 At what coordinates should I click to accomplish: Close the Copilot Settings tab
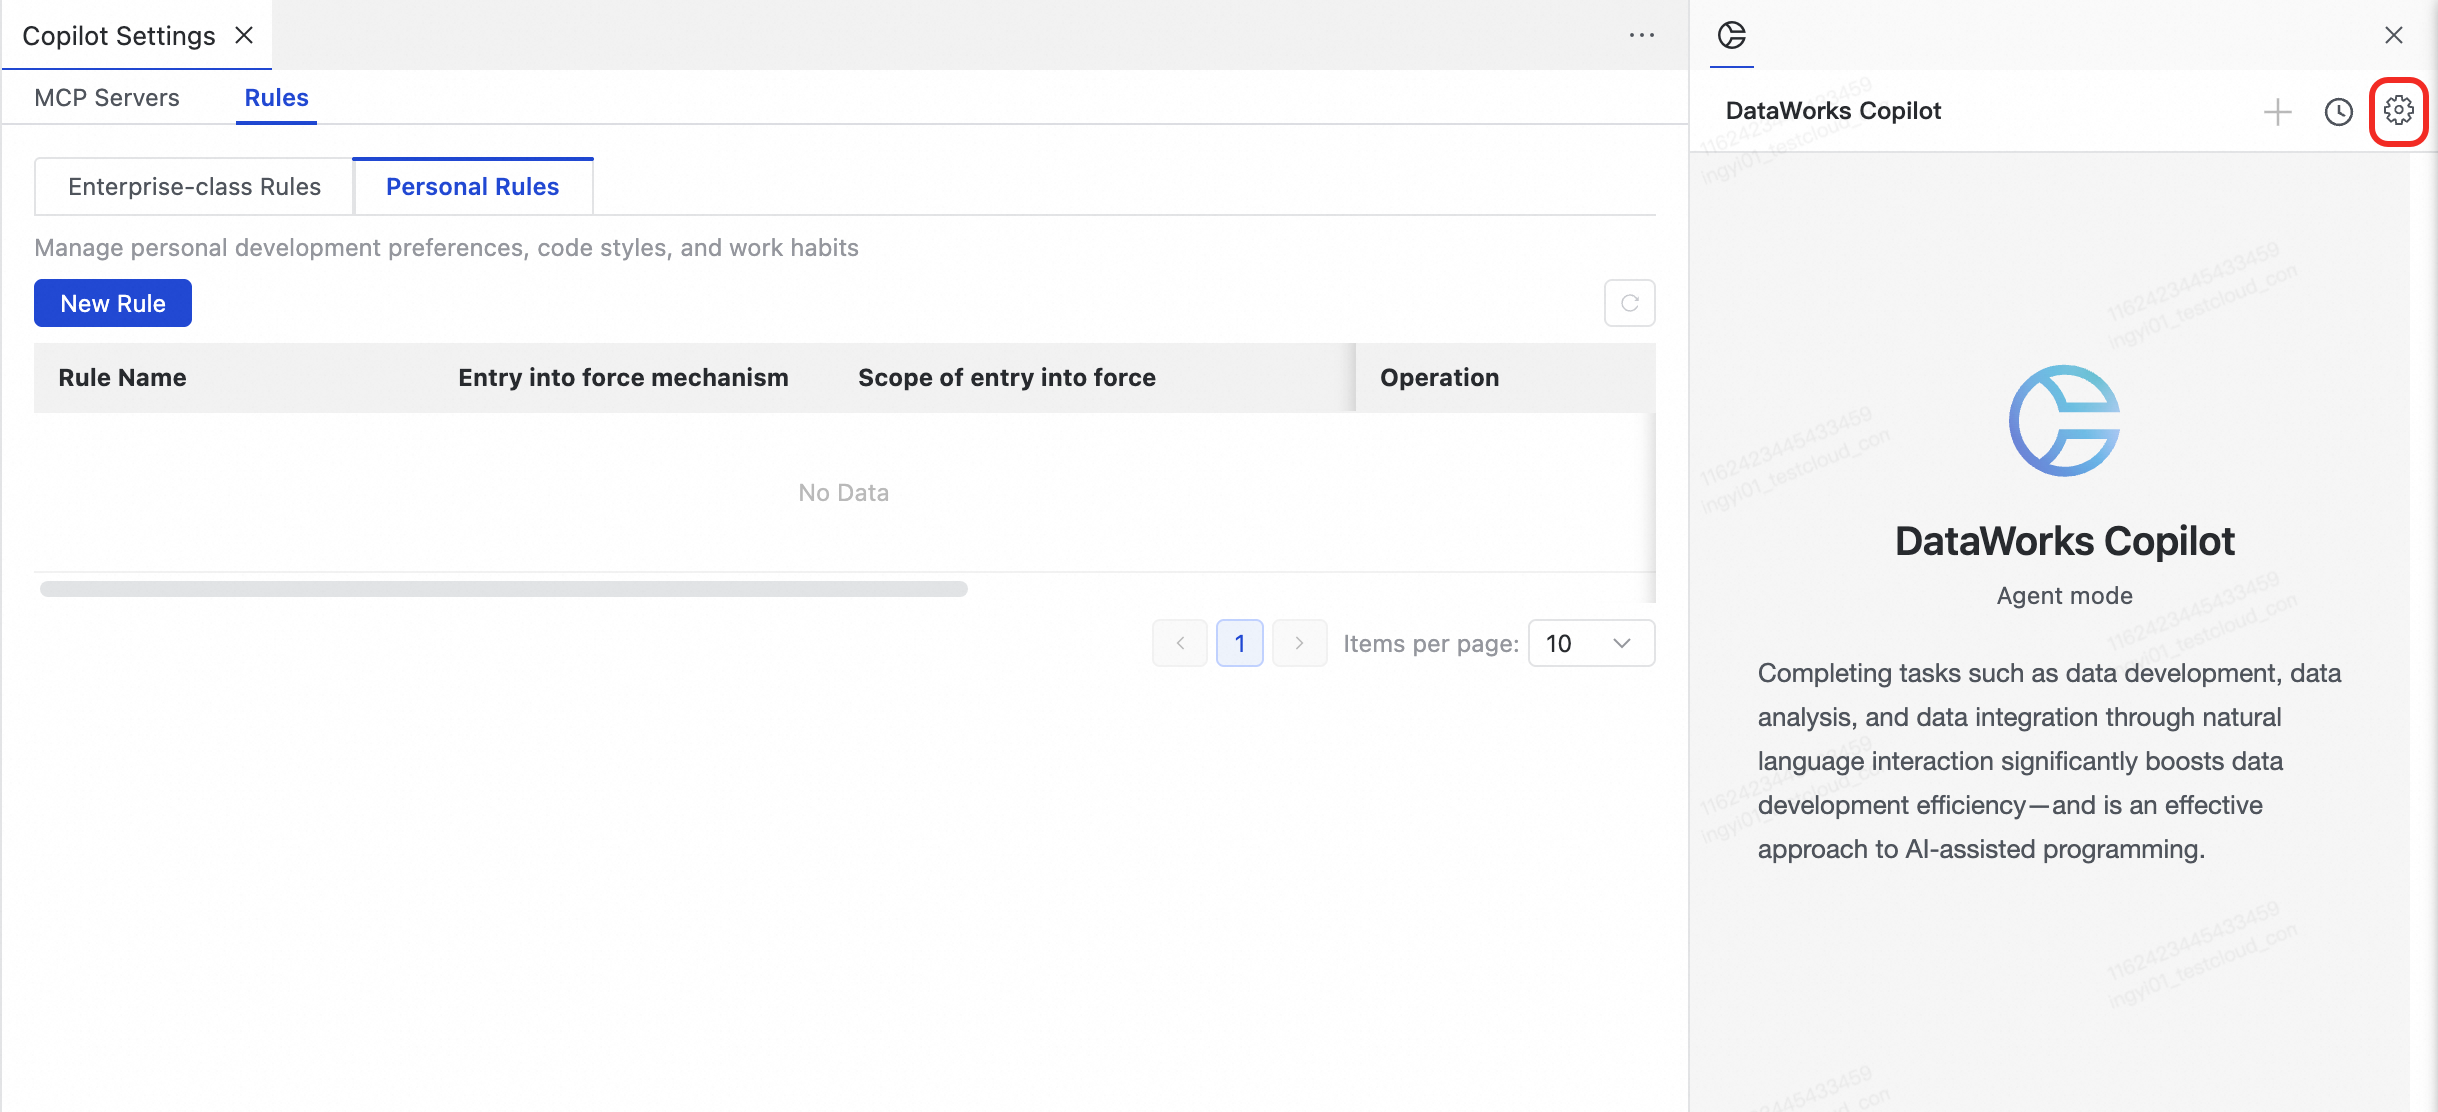point(244,35)
